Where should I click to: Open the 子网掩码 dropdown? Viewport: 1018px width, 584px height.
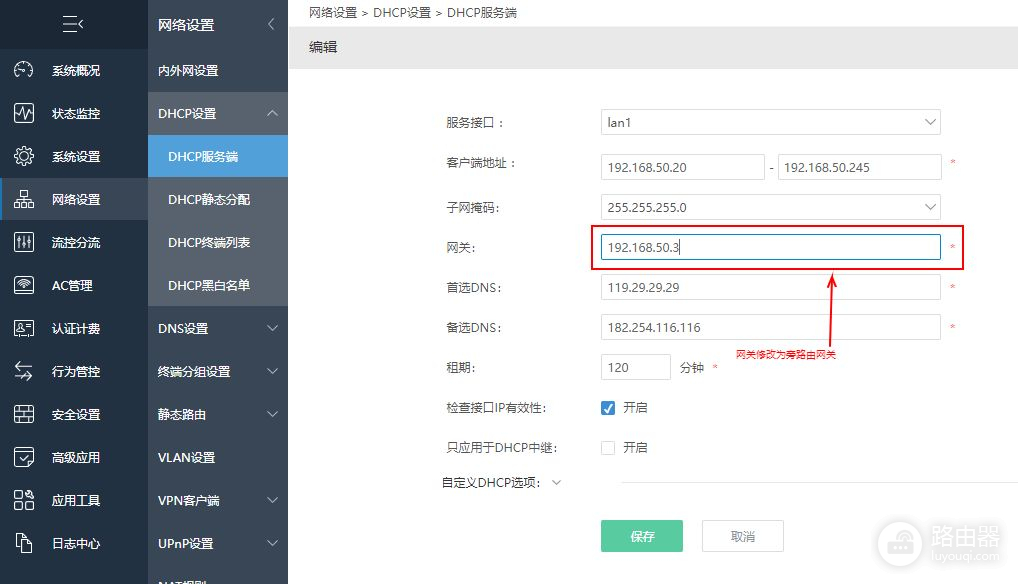point(770,208)
